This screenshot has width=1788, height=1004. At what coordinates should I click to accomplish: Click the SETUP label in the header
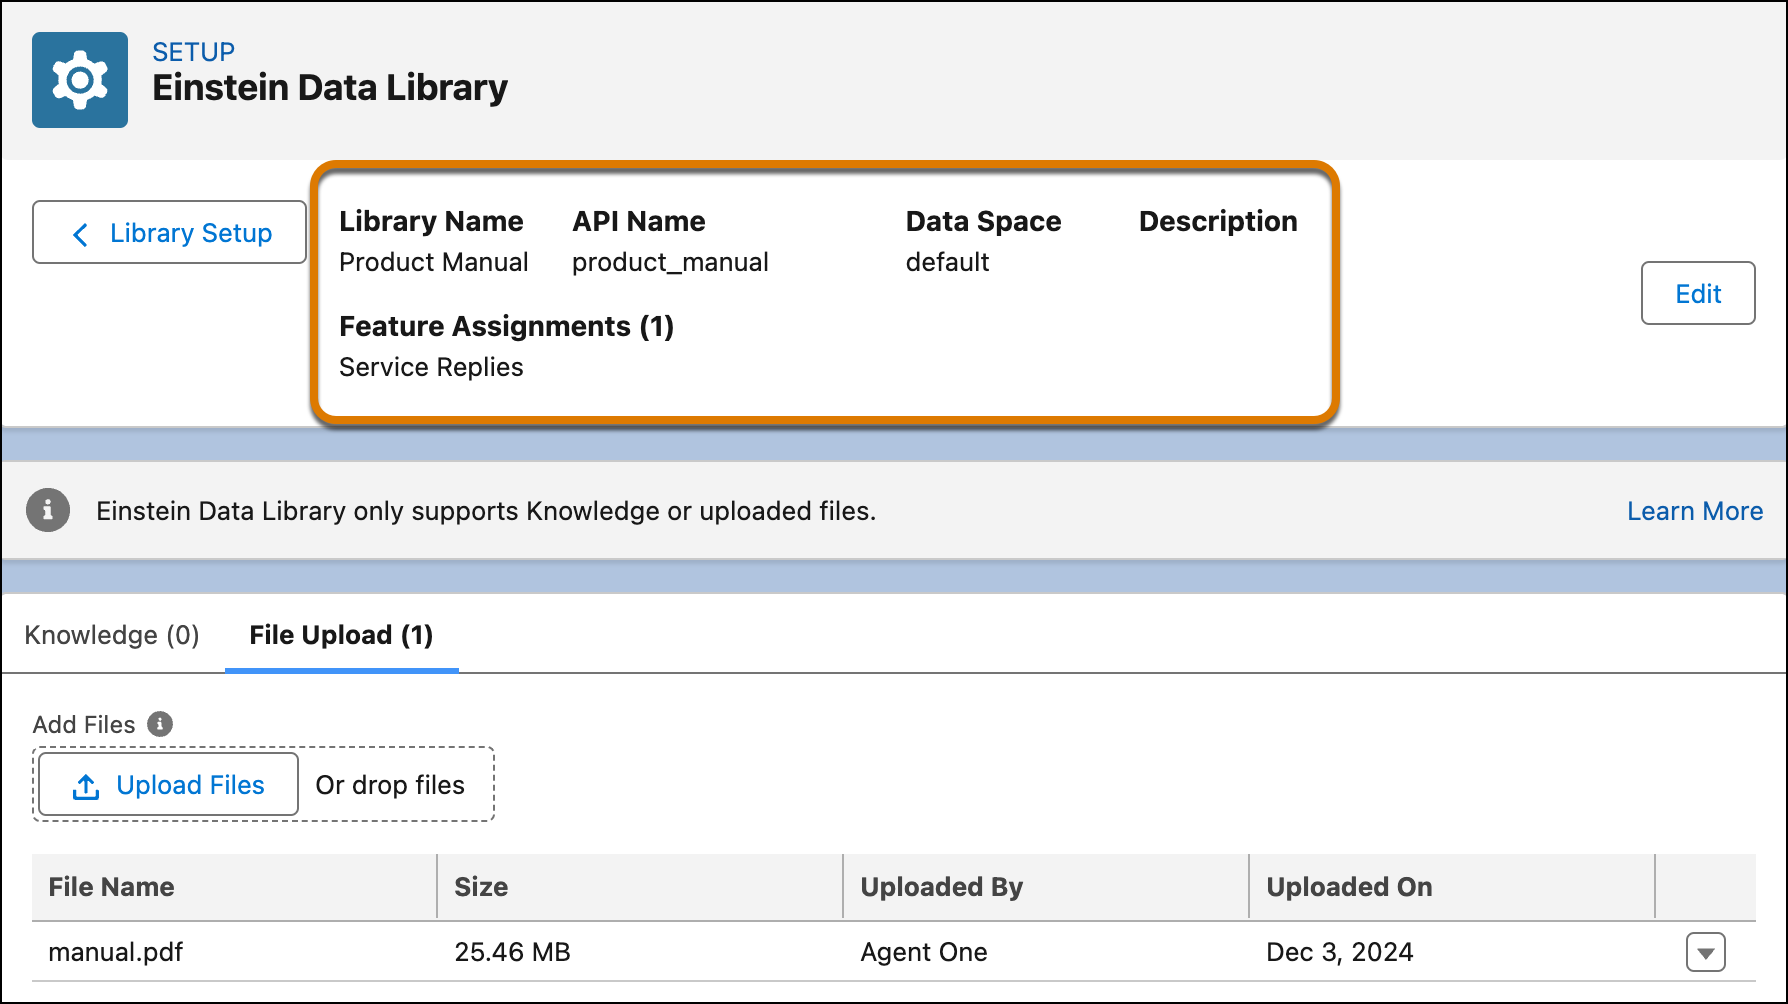[193, 52]
